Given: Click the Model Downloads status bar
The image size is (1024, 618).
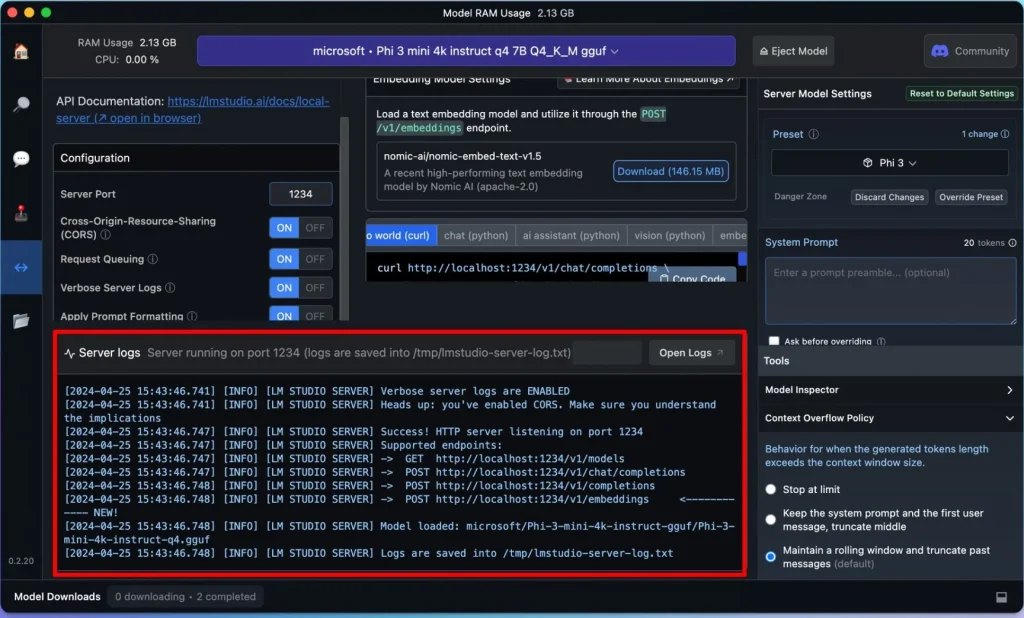Looking at the screenshot, I should pyautogui.click(x=512, y=596).
